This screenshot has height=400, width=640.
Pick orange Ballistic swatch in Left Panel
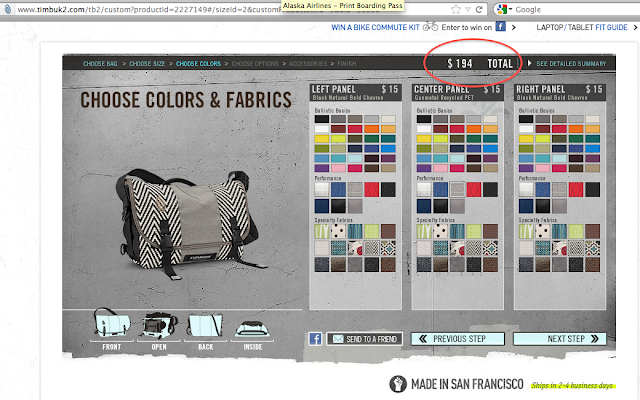pos(371,129)
